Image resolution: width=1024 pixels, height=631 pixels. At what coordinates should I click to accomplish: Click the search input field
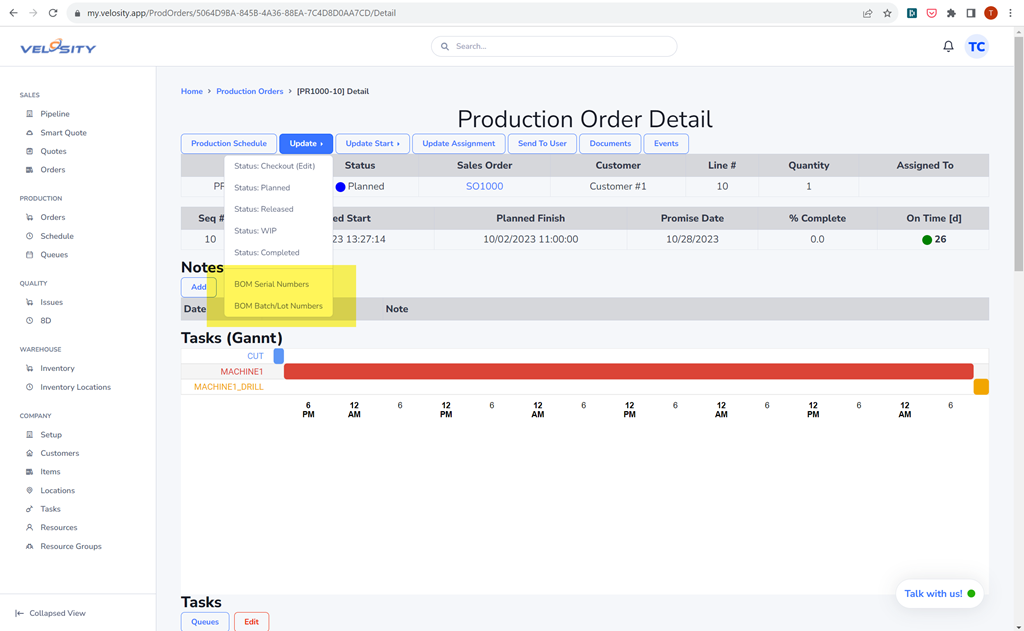(x=554, y=47)
